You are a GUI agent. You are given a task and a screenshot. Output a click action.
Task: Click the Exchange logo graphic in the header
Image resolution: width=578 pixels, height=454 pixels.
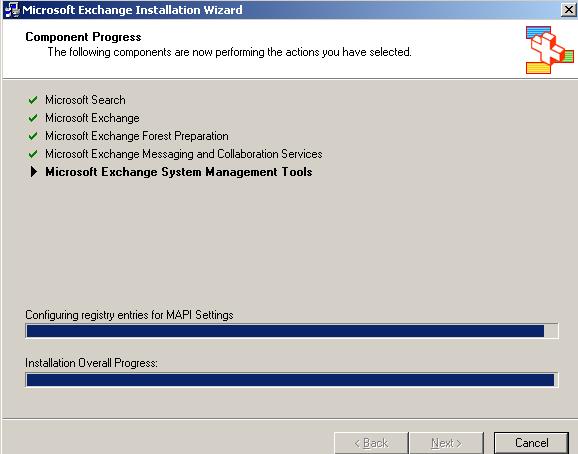(550, 50)
